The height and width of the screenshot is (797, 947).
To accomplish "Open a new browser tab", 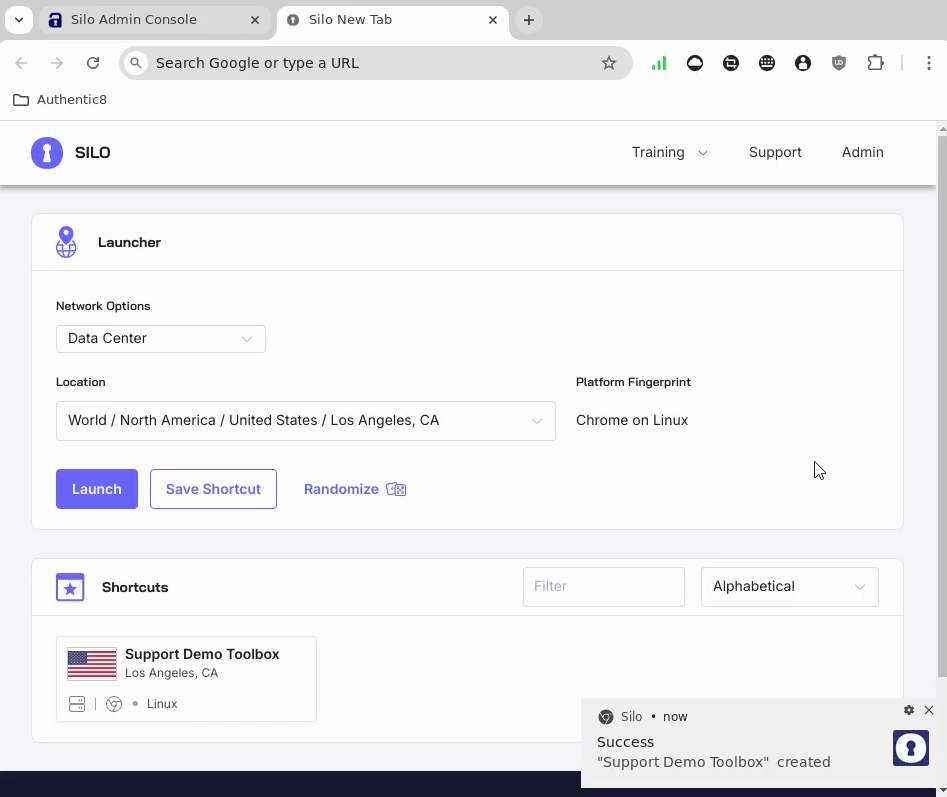I will point(528,20).
